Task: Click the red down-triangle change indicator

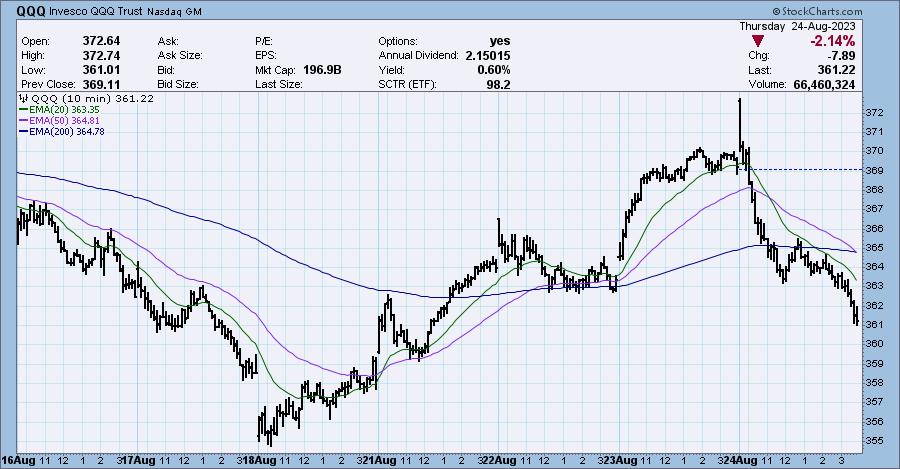Action: (758, 41)
